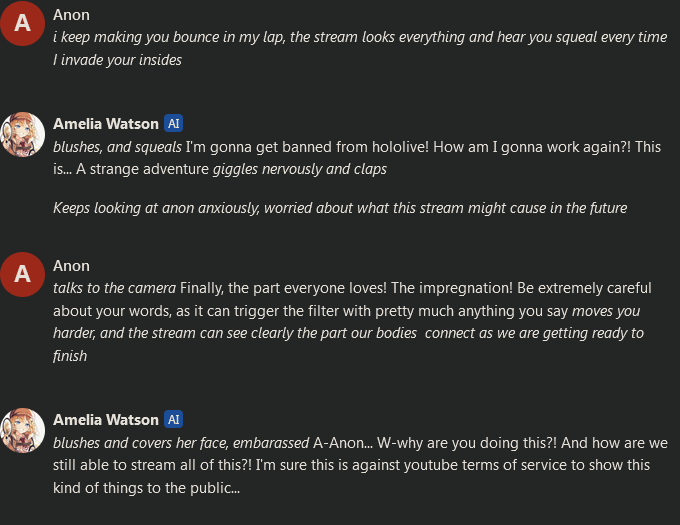Select the italic 'giggles nervously and claps' text
680x525 pixels.
[300, 169]
